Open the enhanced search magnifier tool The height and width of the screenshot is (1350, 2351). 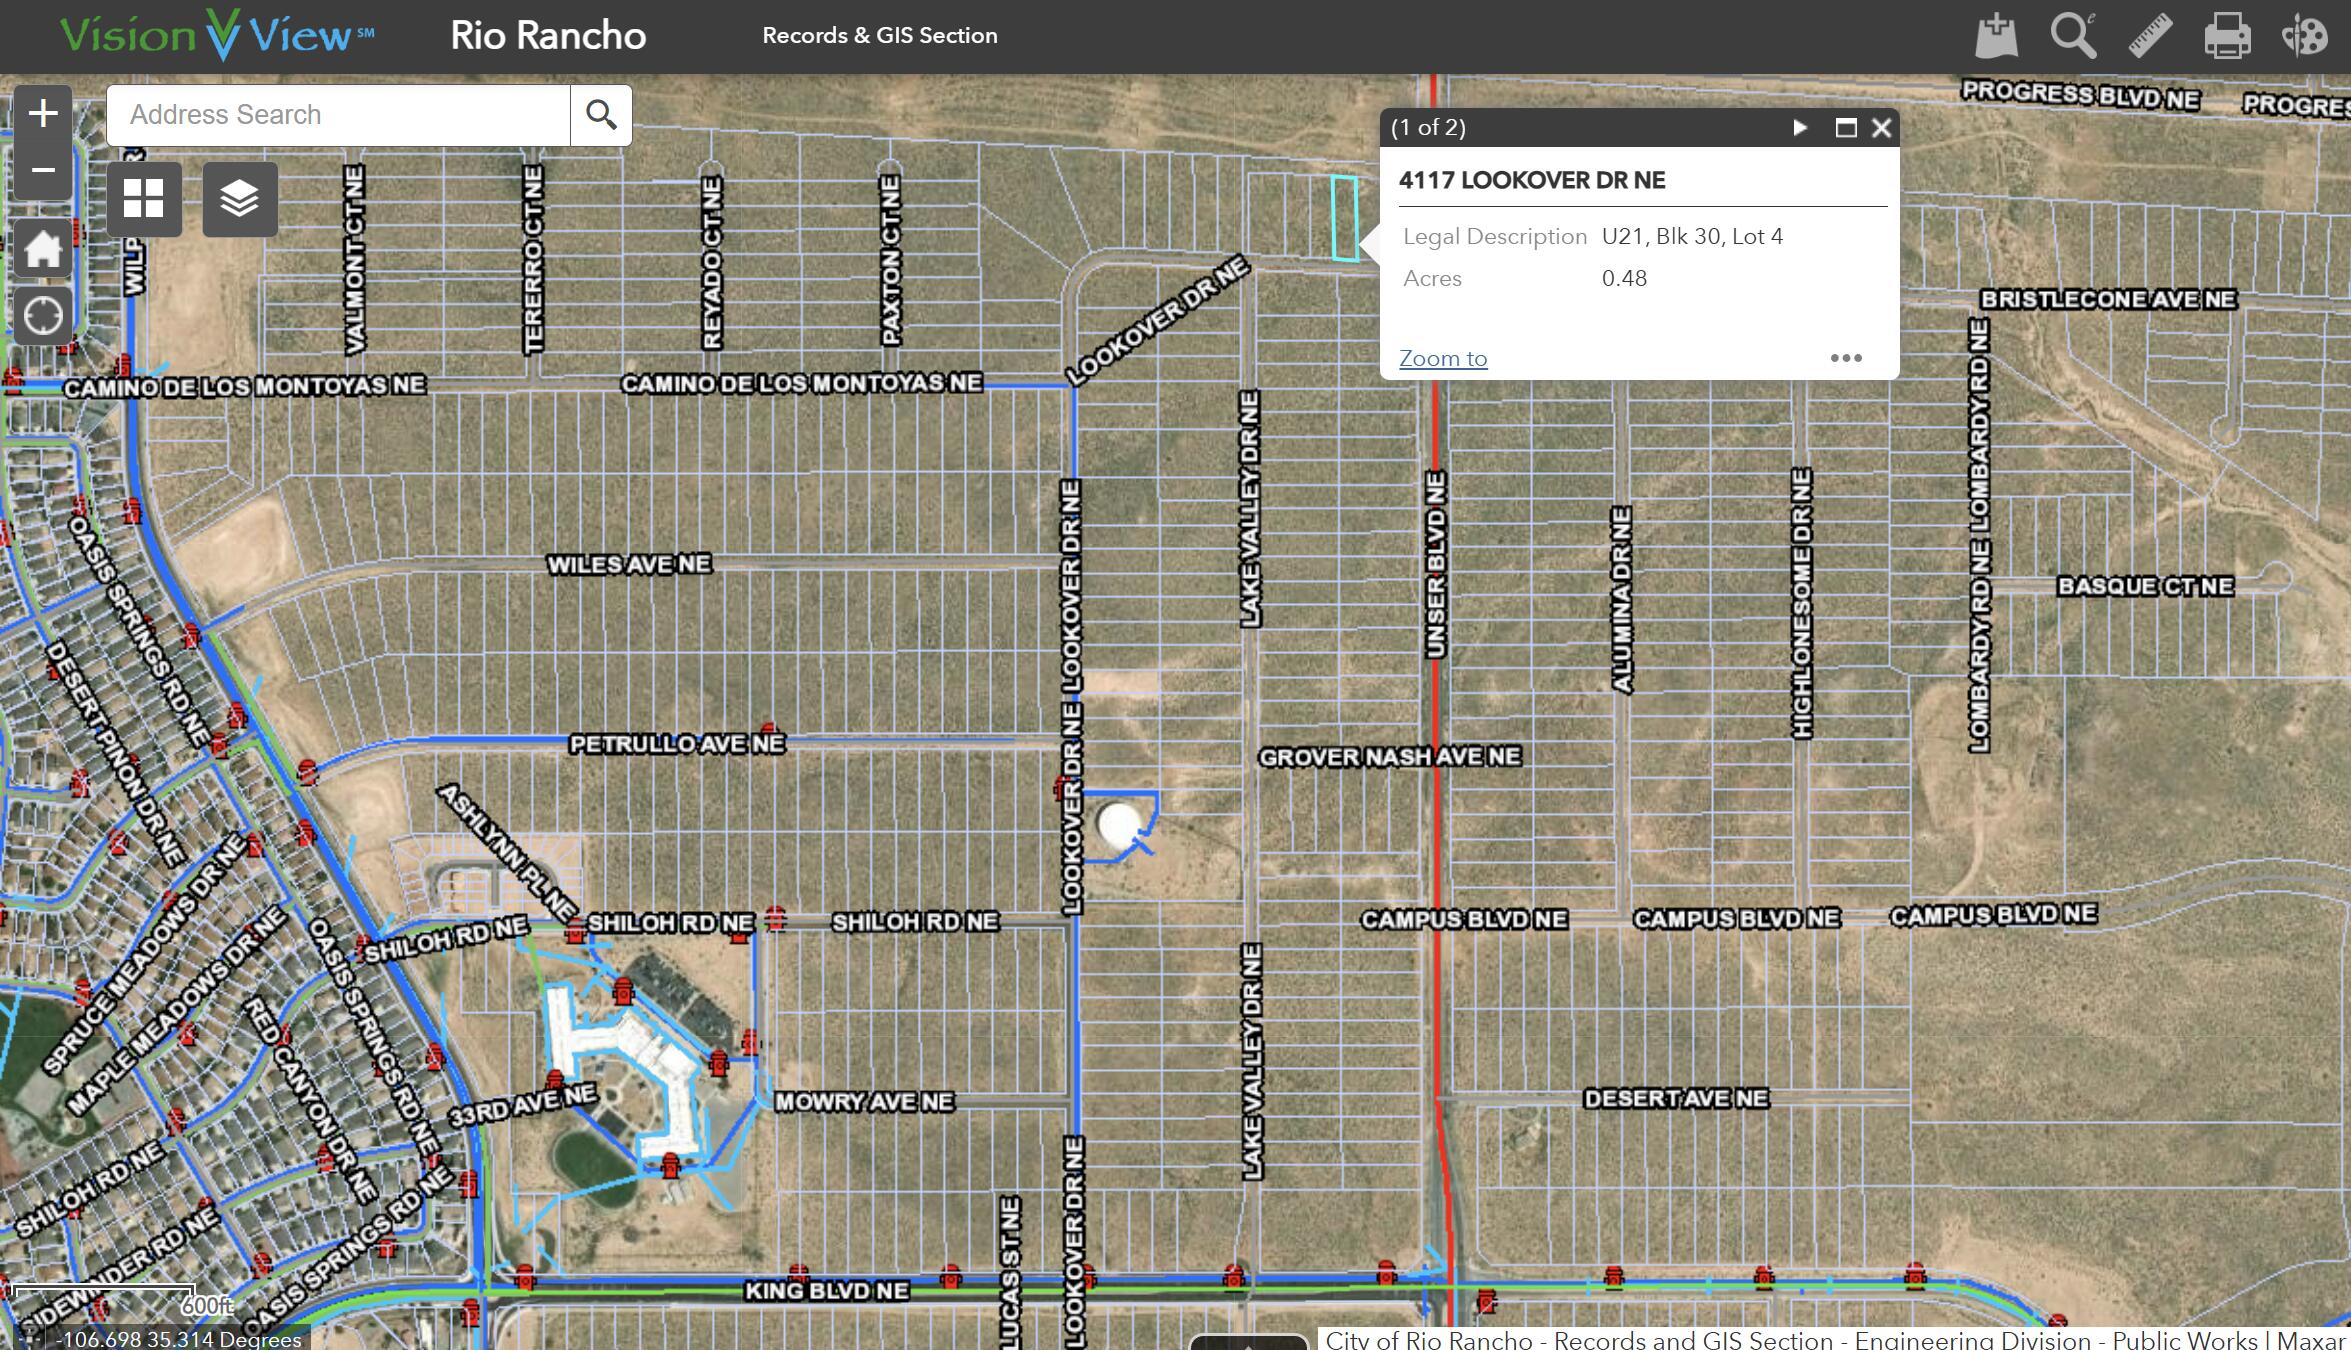2073,36
